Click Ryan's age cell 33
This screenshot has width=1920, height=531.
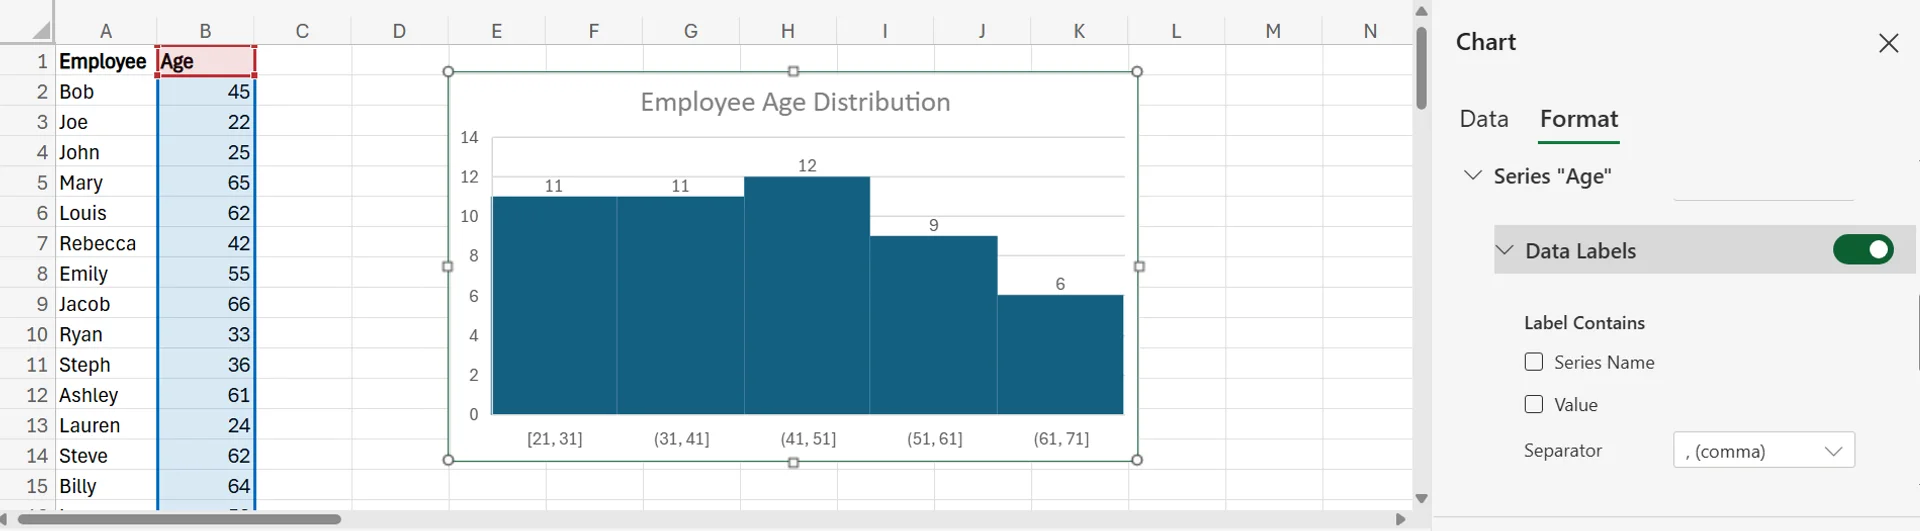pos(206,334)
